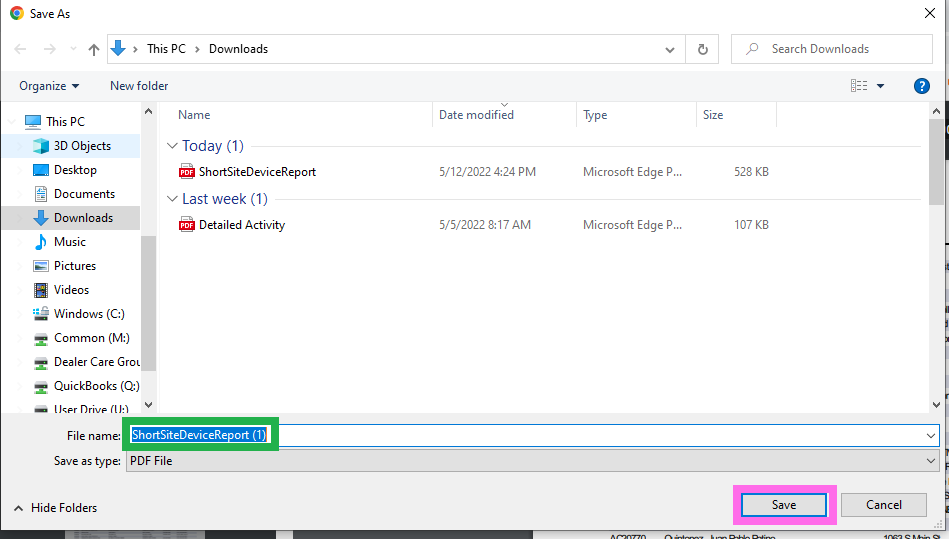
Task: Select the Windows (C:) drive
Action: click(x=88, y=314)
